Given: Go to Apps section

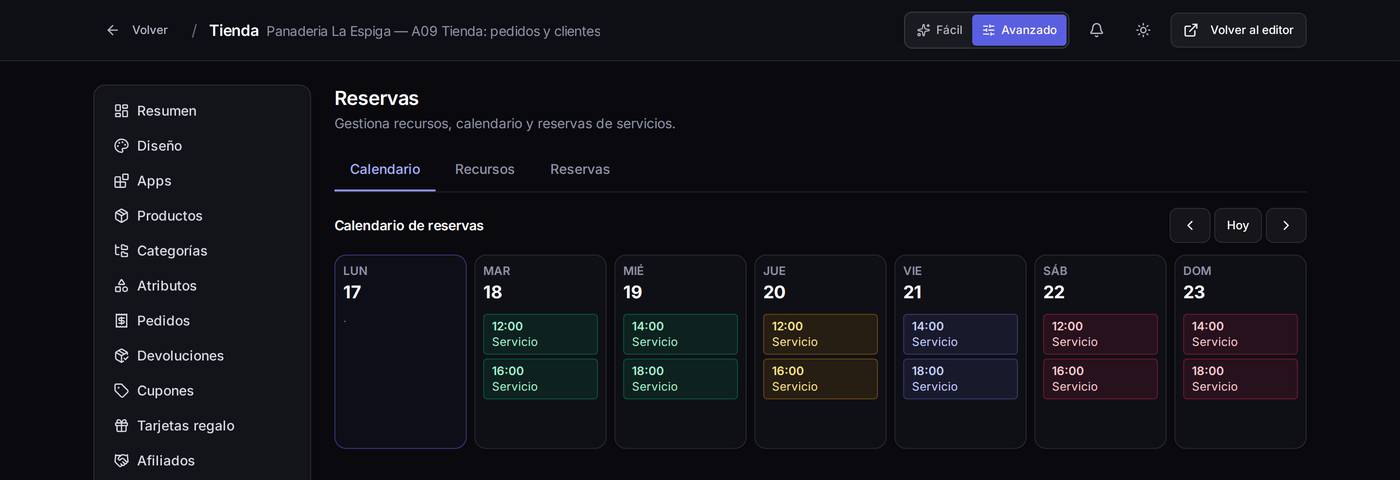Looking at the screenshot, I should (x=202, y=181).
